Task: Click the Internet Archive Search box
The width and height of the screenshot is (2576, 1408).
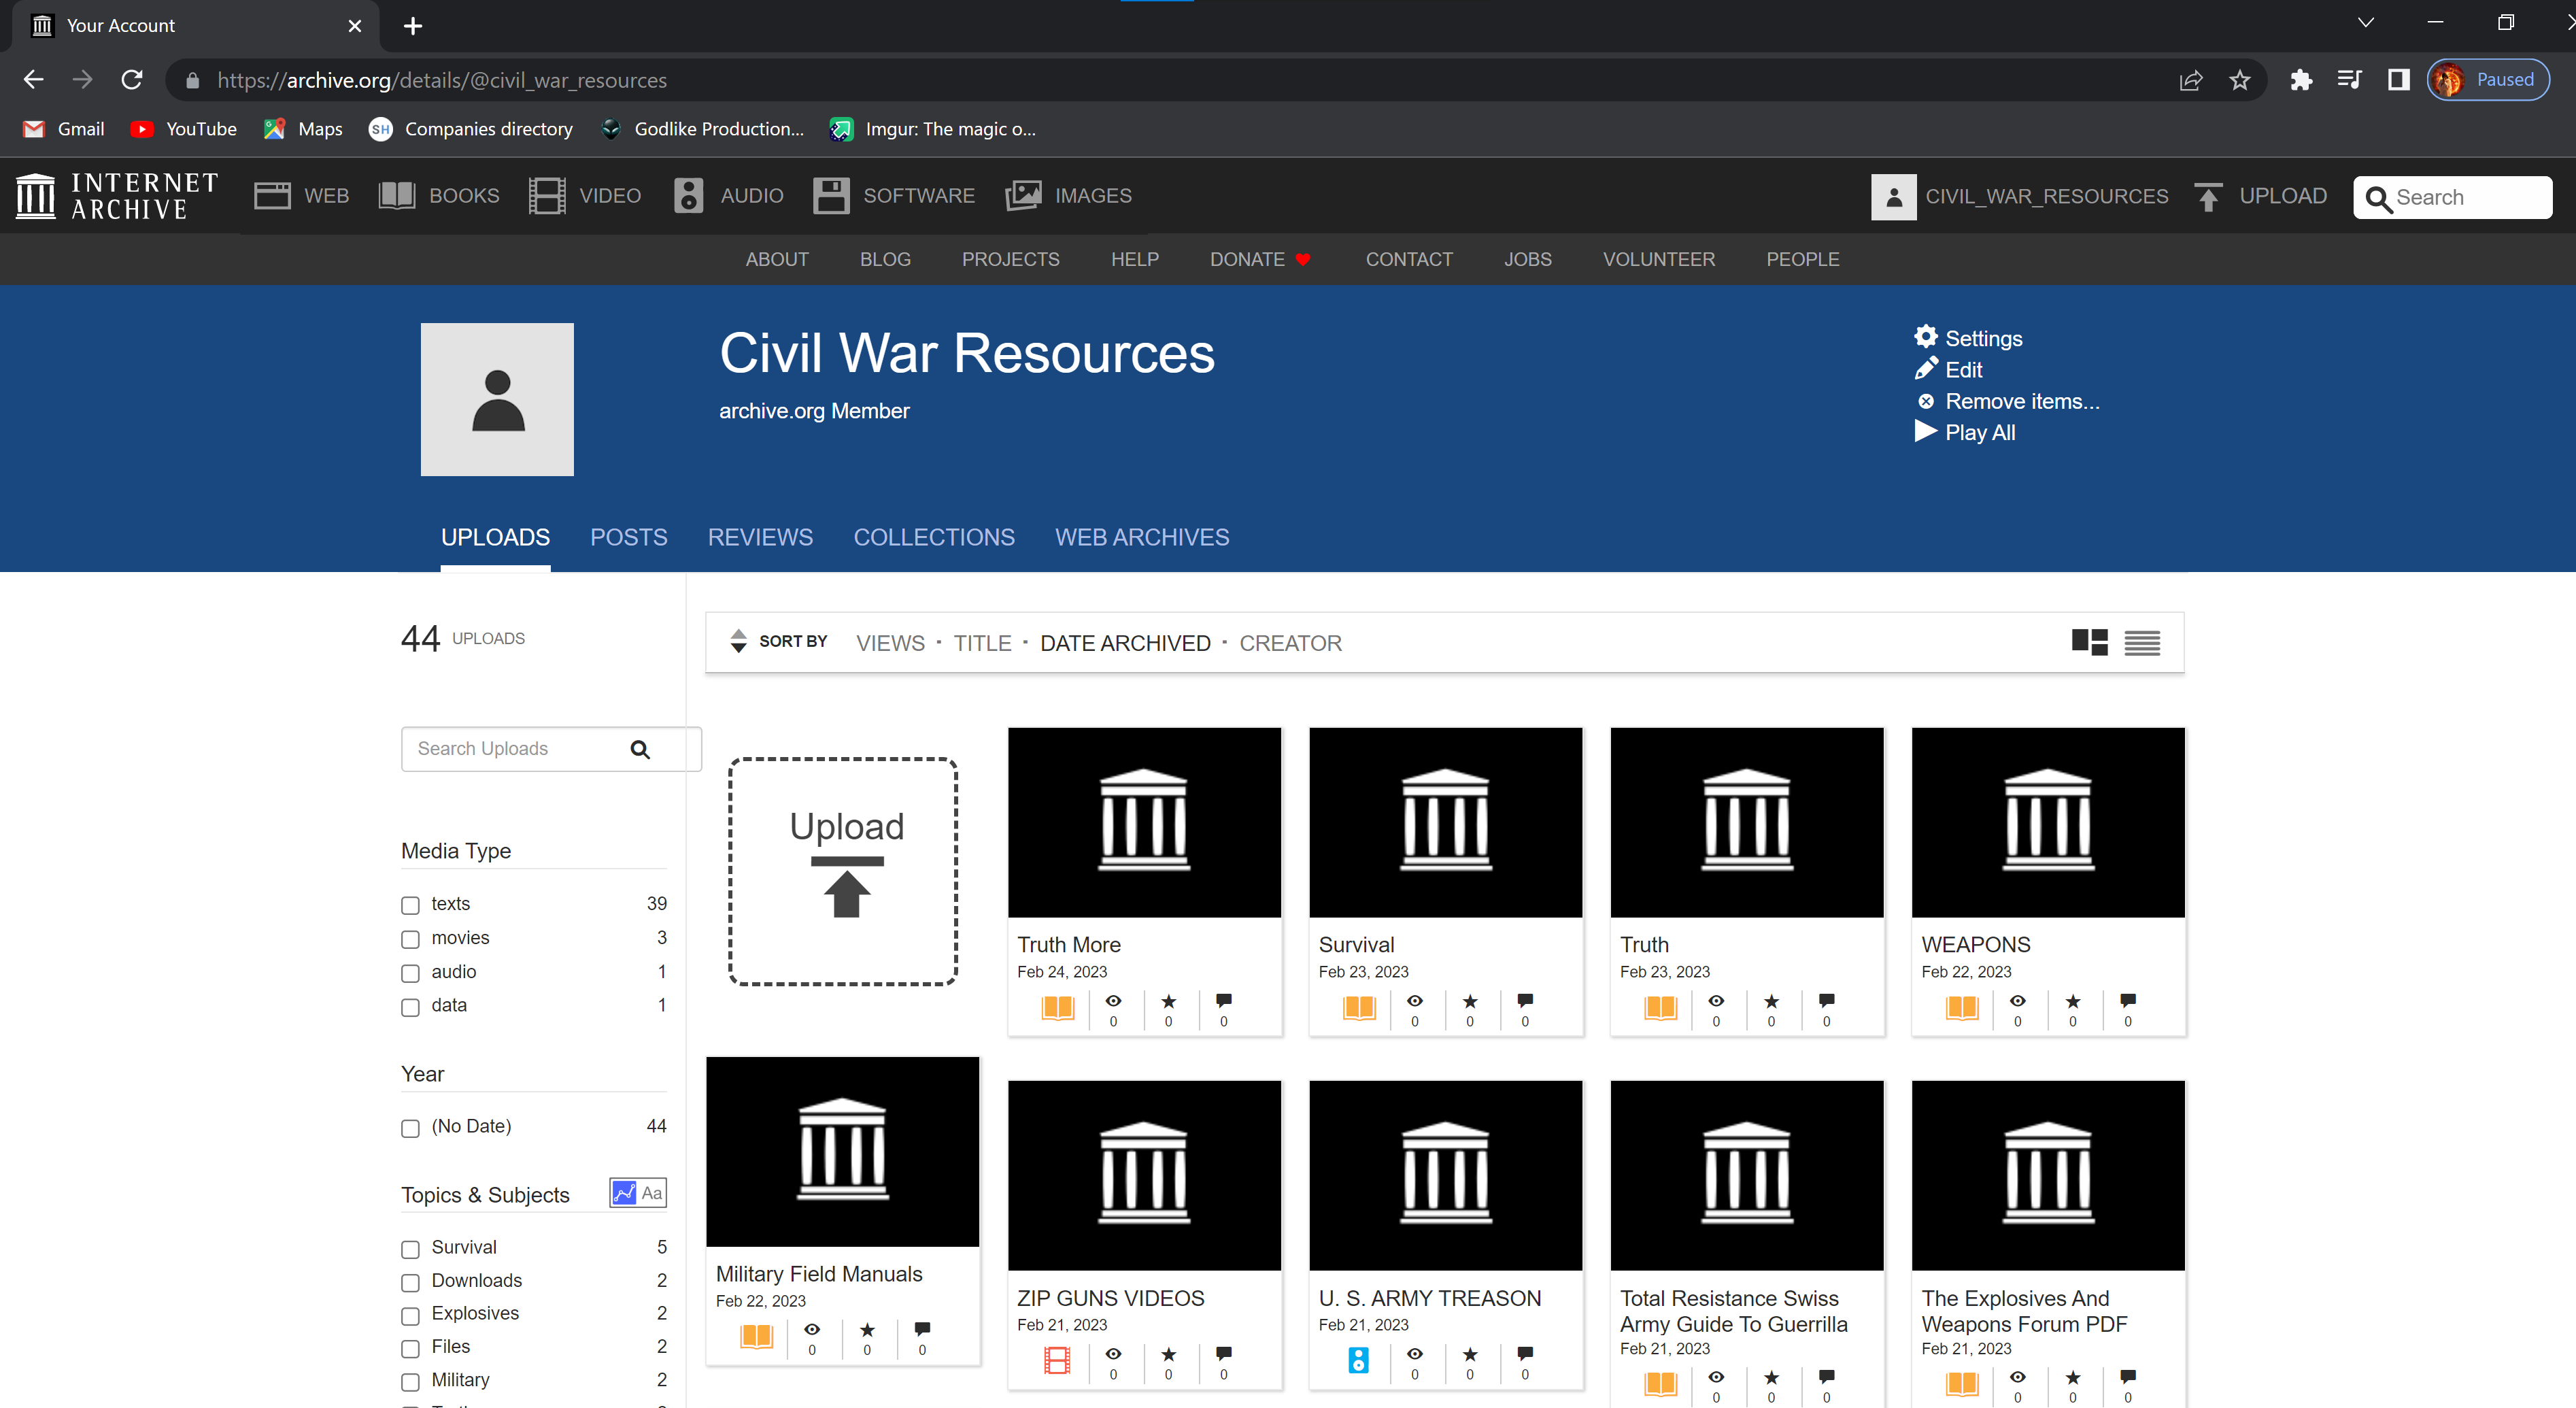Action: [x=2452, y=197]
